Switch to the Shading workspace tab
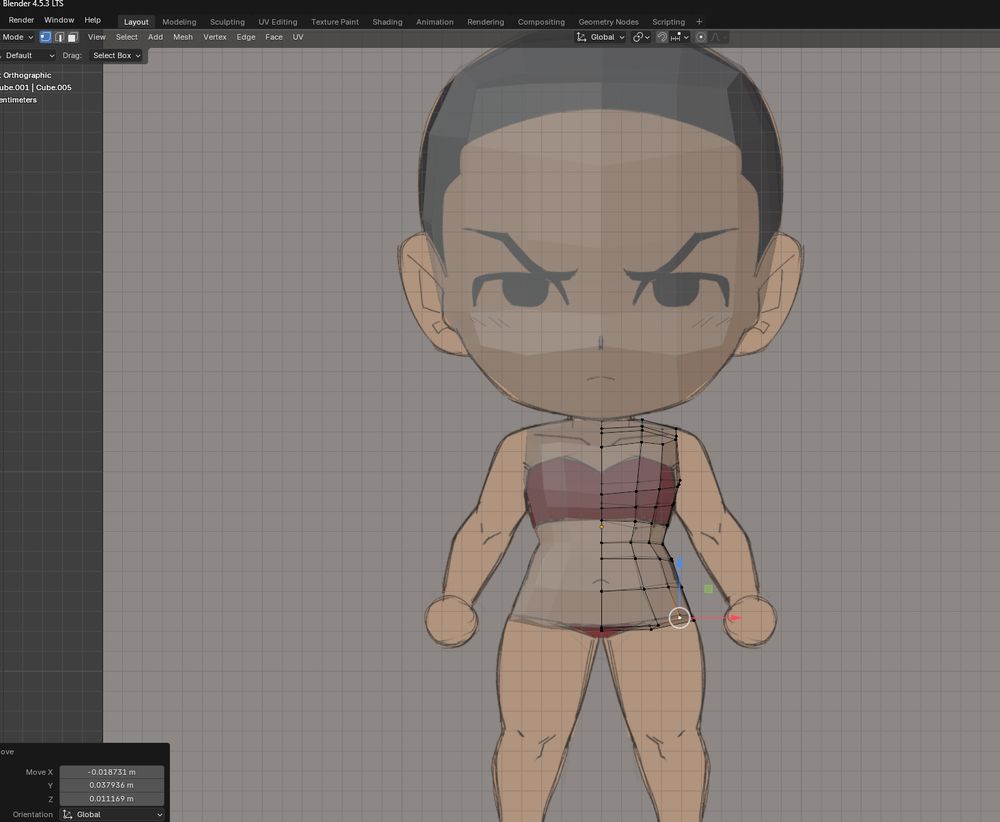 pos(387,22)
